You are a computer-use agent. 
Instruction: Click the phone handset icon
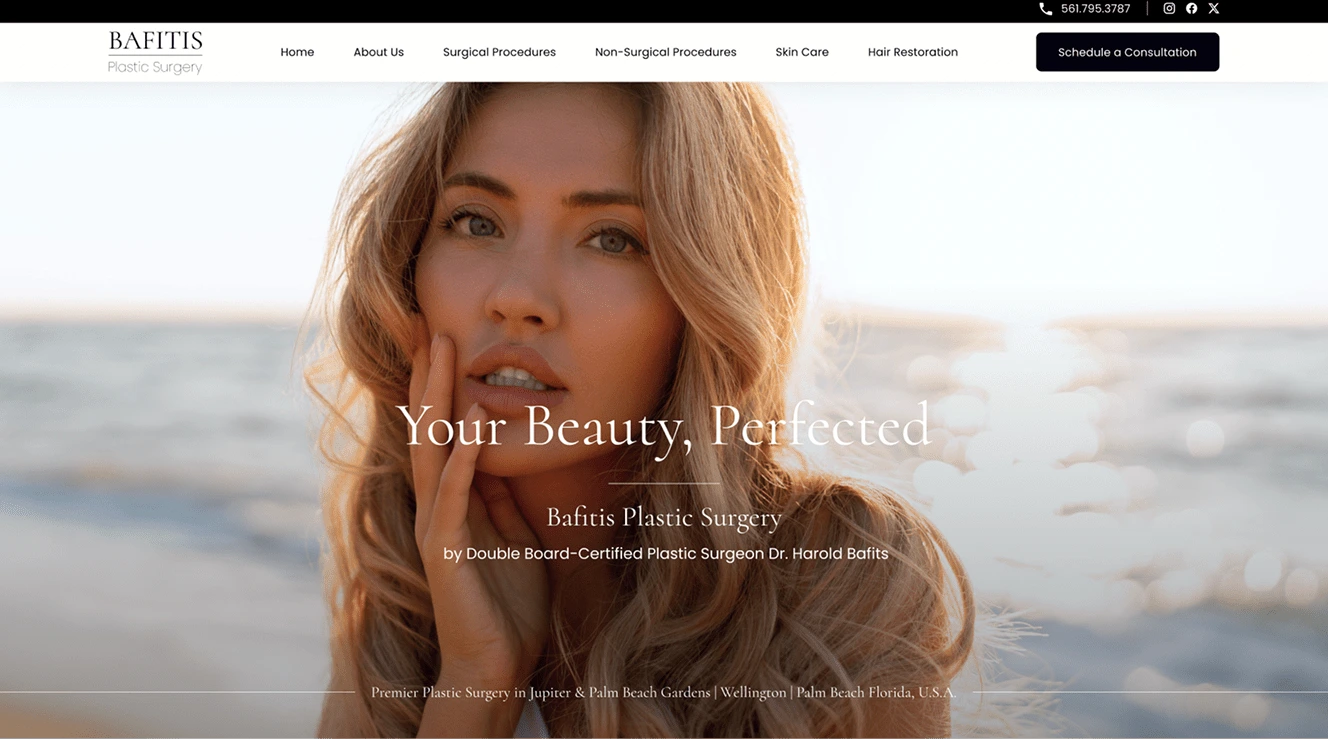[x=1044, y=8]
